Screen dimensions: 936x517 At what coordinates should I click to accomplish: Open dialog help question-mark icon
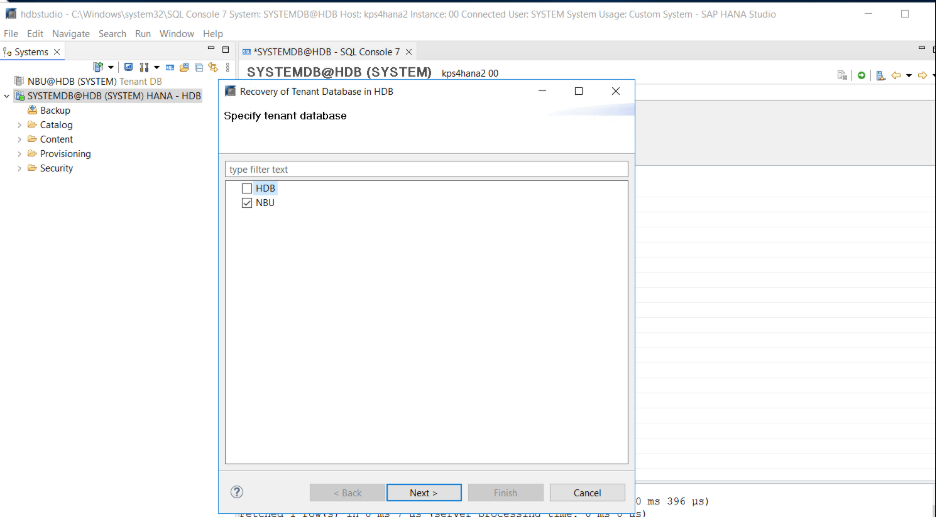236,492
